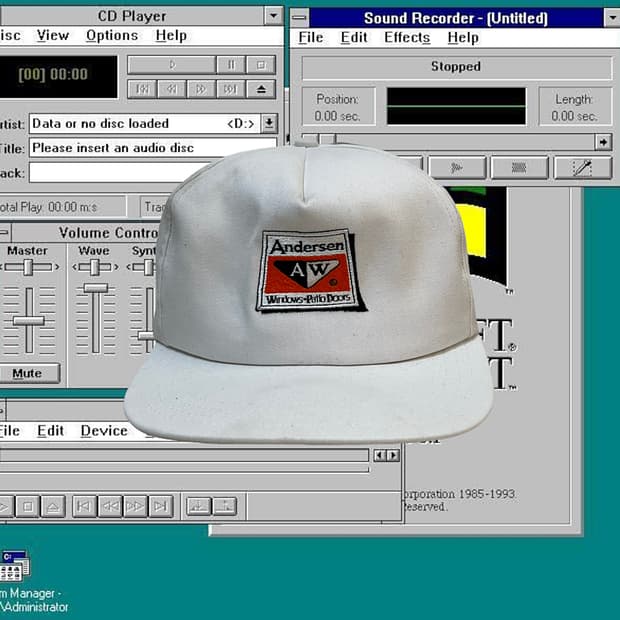Open the Help menu in CD Player

coord(171,36)
